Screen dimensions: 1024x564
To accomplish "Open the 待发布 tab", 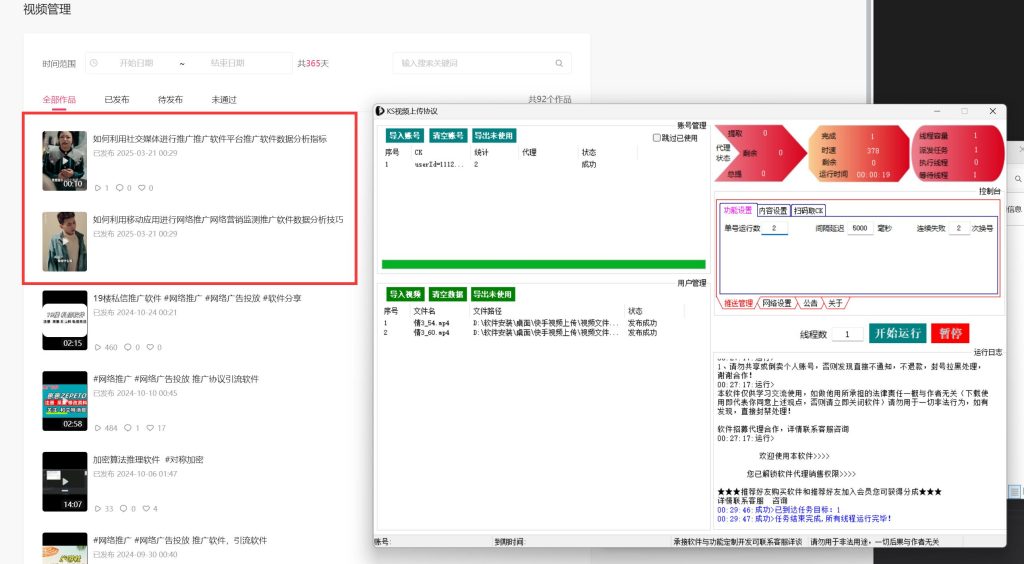I will point(170,100).
